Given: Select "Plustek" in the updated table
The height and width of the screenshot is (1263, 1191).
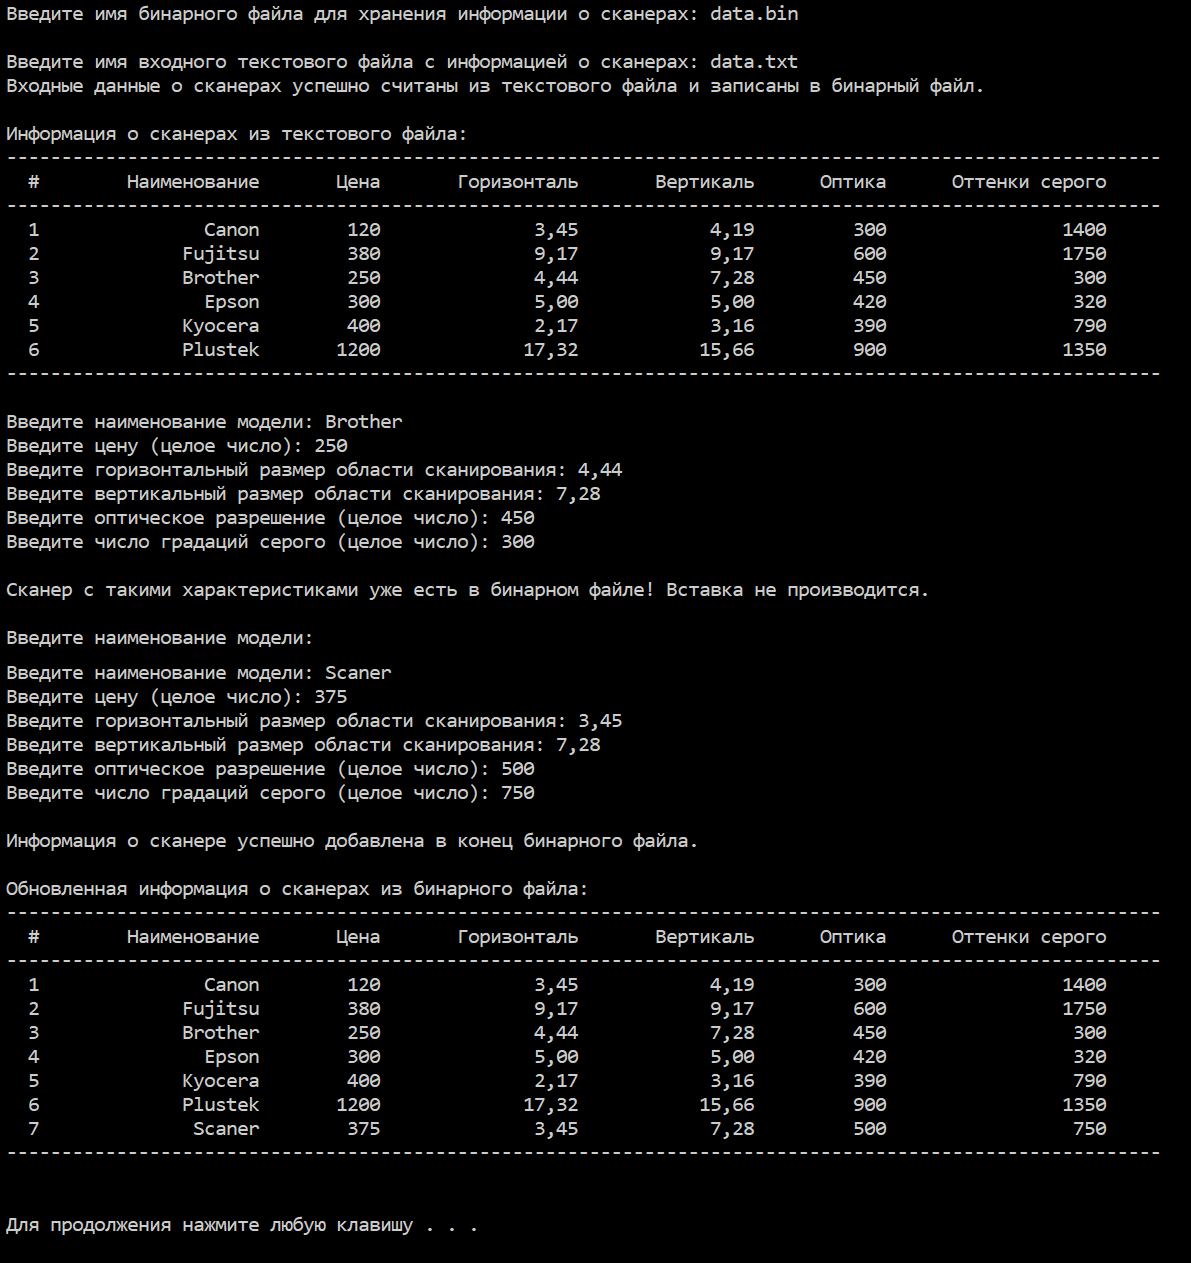Looking at the screenshot, I should point(221,1105).
